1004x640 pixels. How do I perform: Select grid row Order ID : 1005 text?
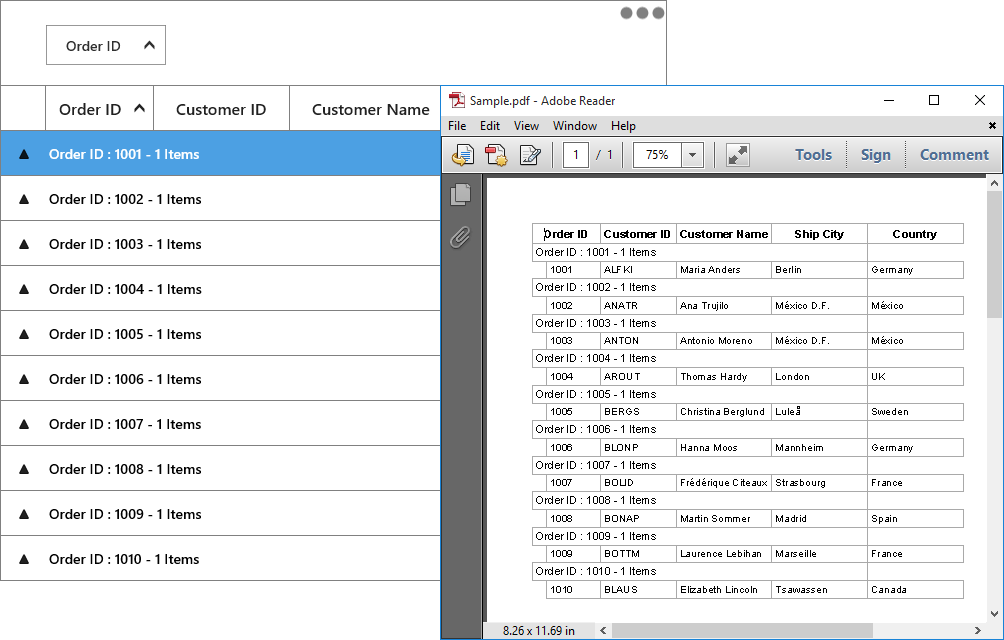[125, 334]
